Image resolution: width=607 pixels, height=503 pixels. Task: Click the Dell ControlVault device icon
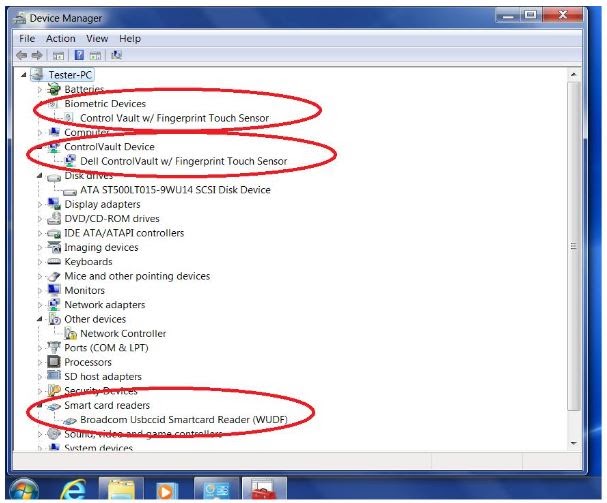coord(70,160)
